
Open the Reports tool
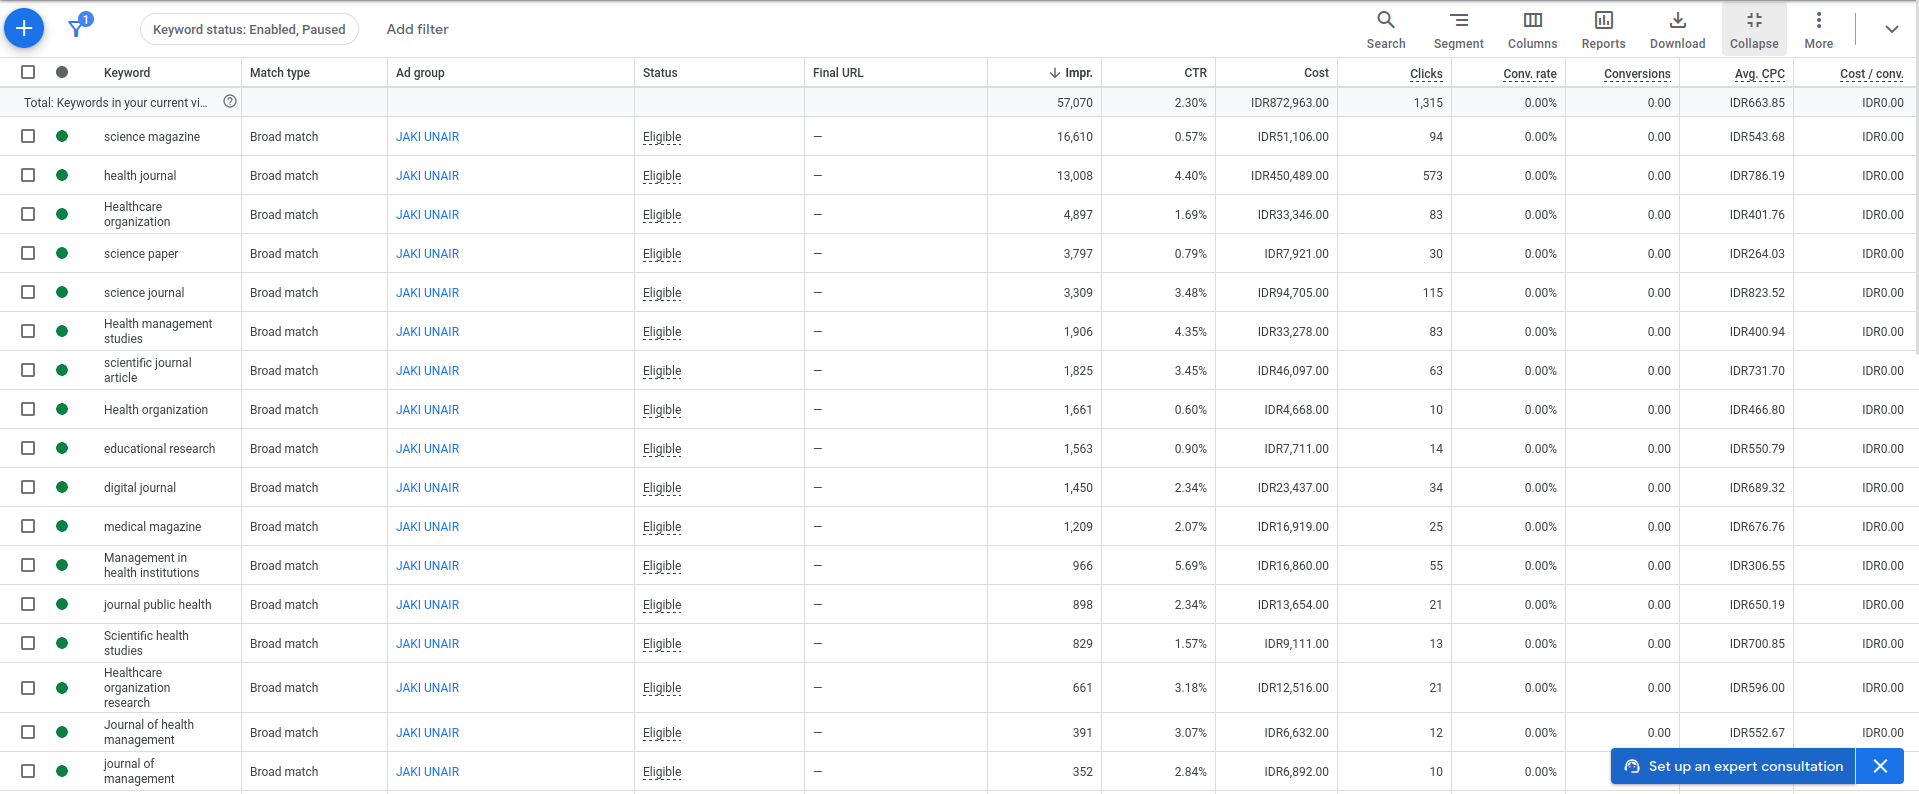point(1603,30)
